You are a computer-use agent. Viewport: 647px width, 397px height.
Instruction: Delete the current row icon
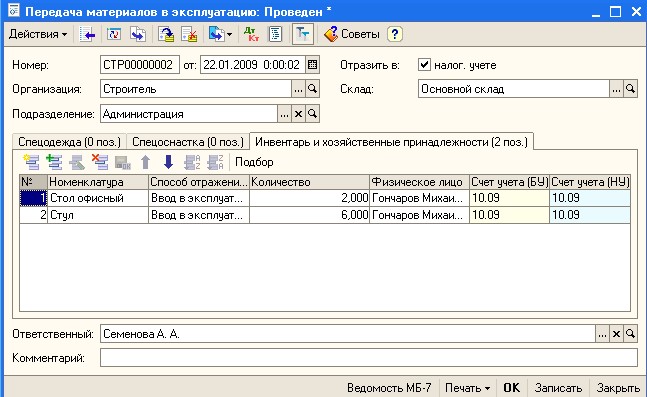(100, 162)
